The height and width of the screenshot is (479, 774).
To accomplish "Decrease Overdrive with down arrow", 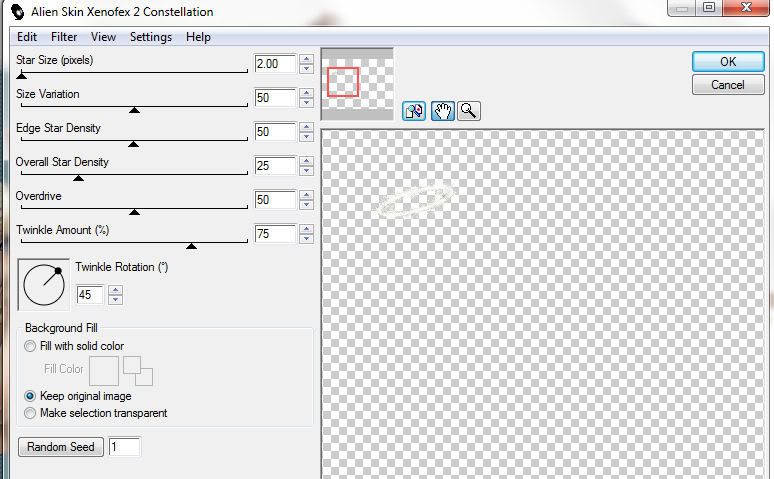I will coord(307,205).
